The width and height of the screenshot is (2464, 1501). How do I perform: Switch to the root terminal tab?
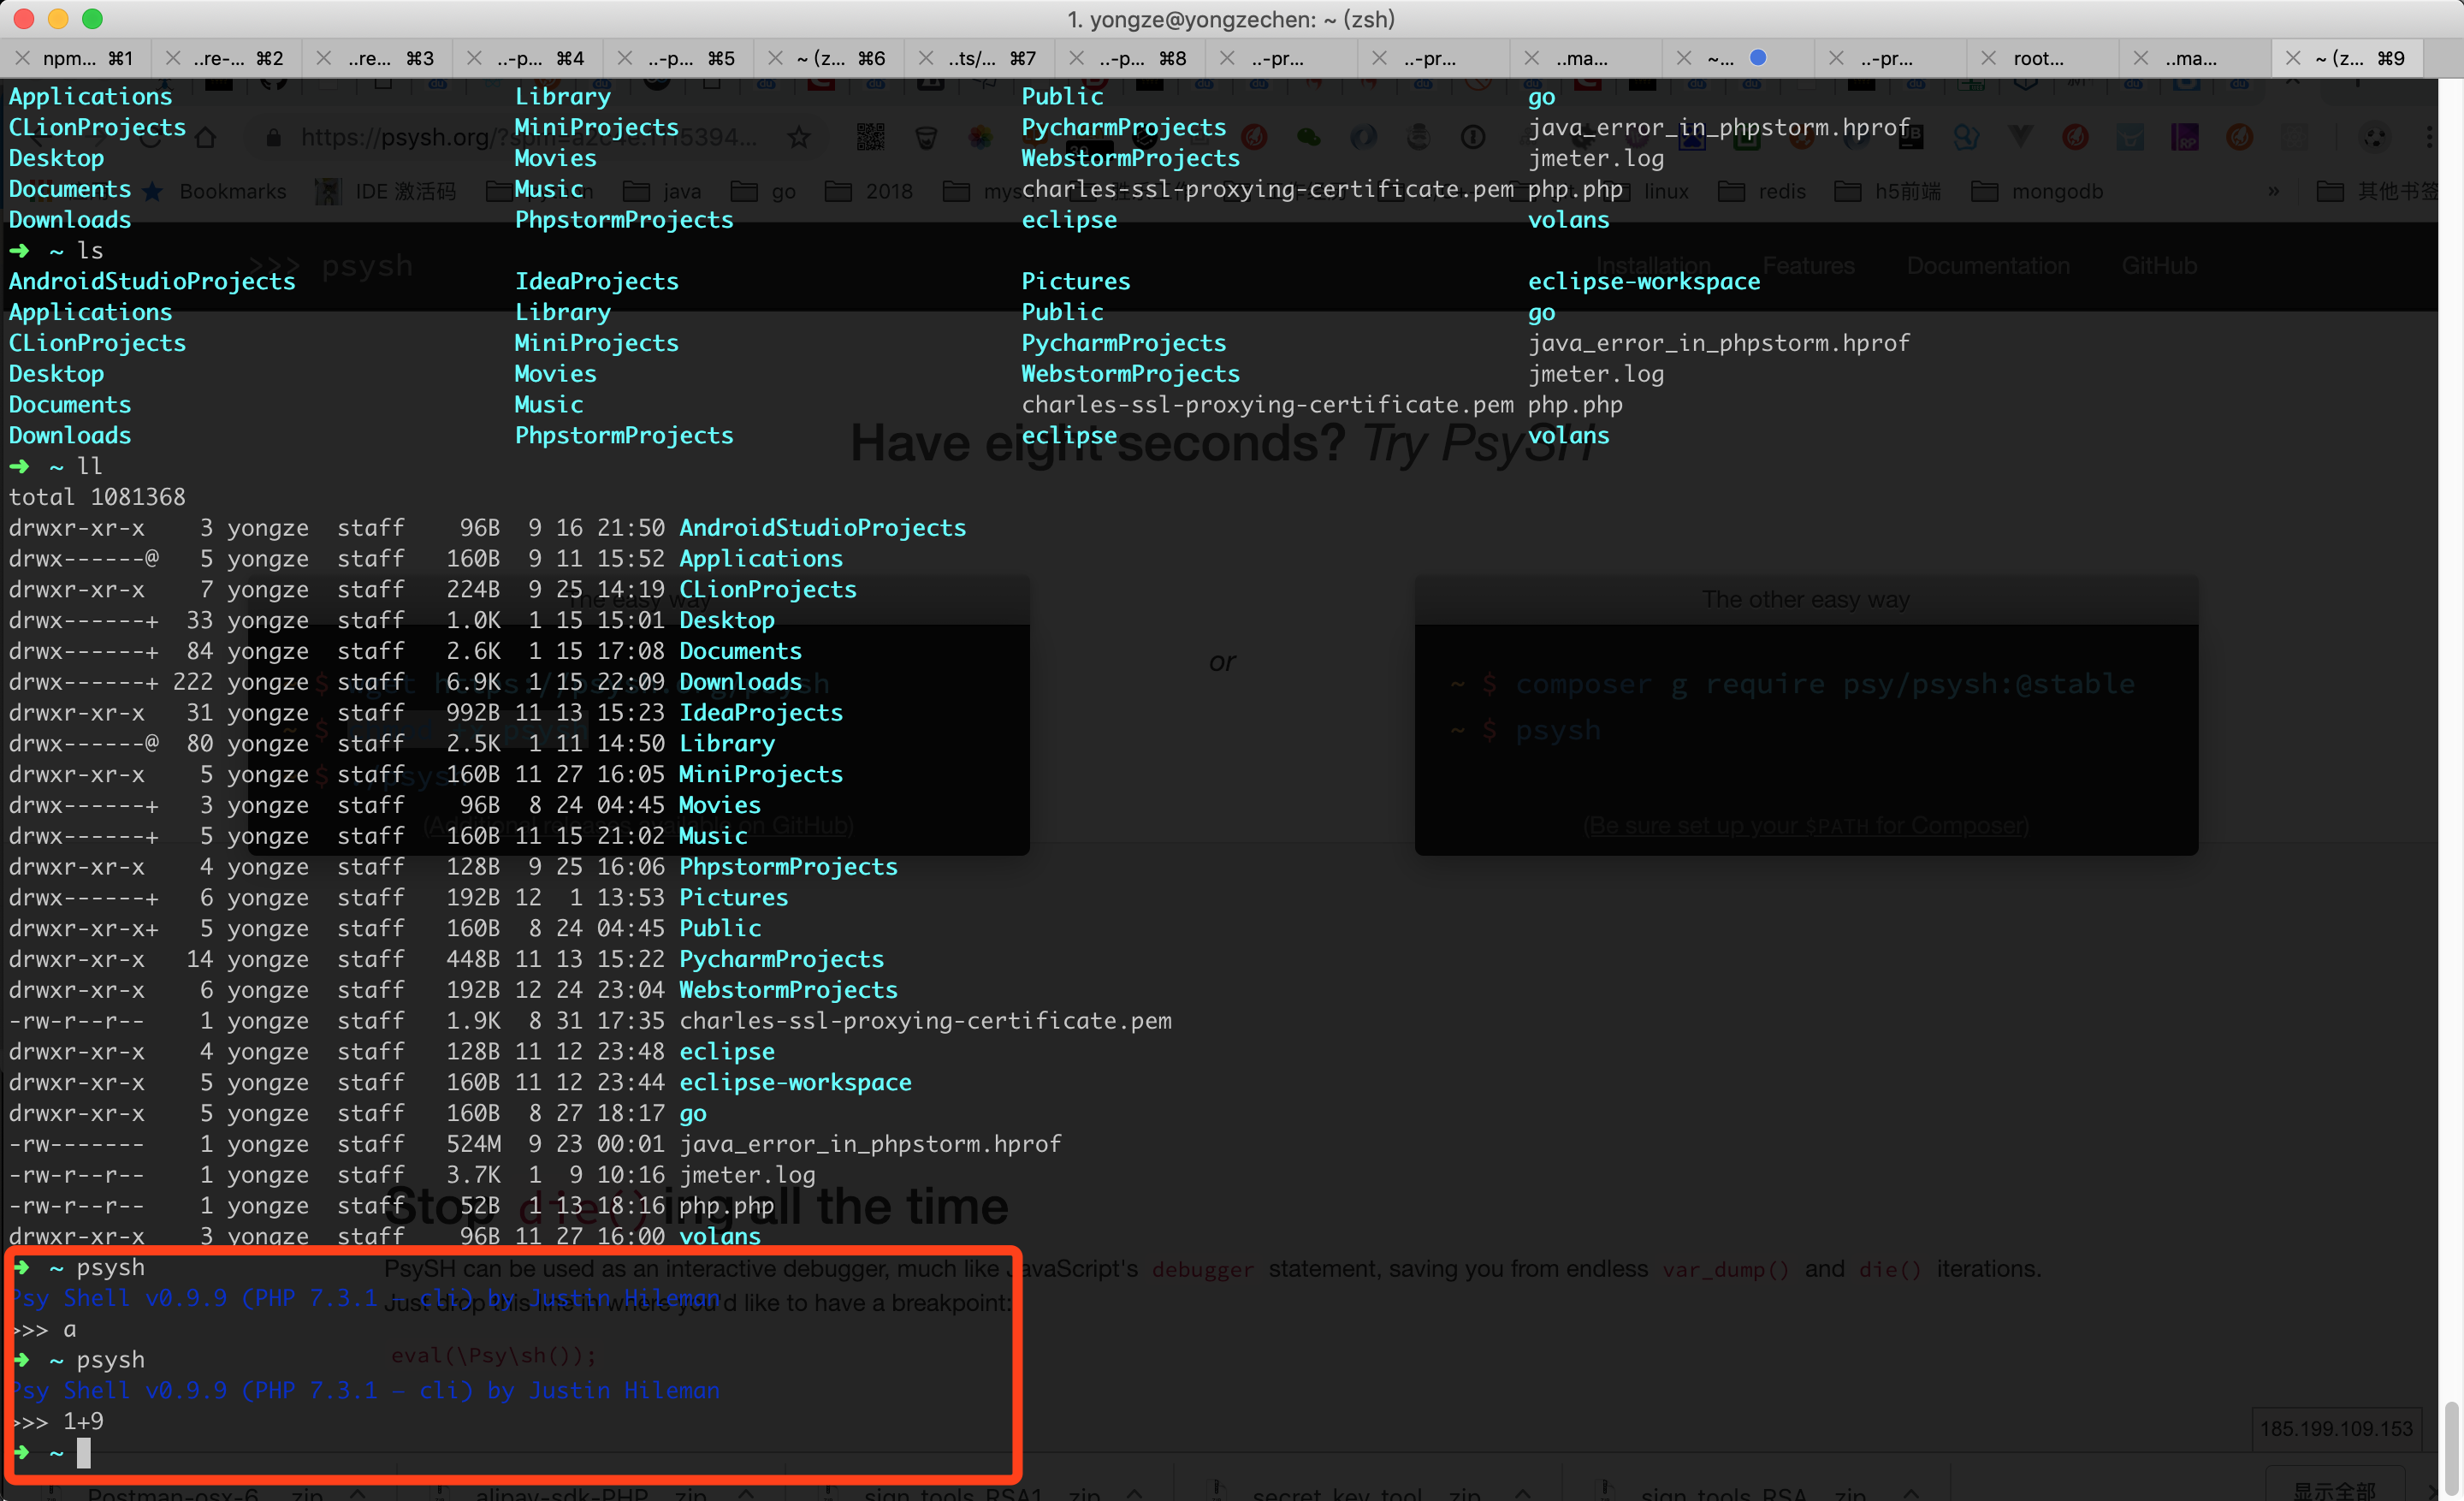(2040, 58)
